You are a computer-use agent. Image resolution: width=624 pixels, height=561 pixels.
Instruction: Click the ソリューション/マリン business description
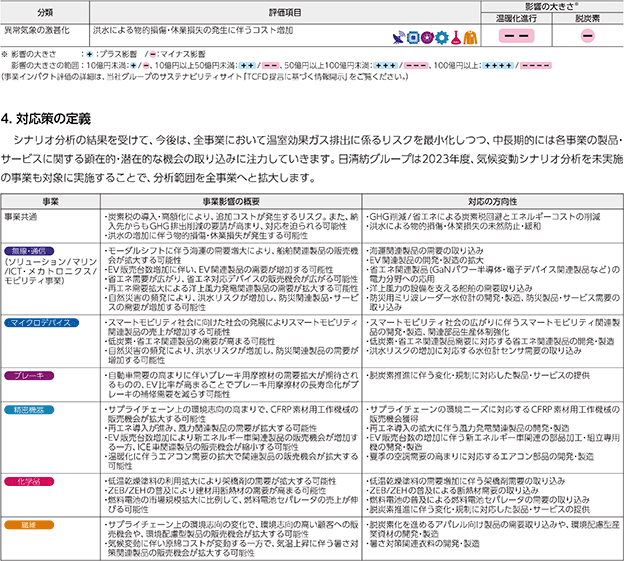51,271
